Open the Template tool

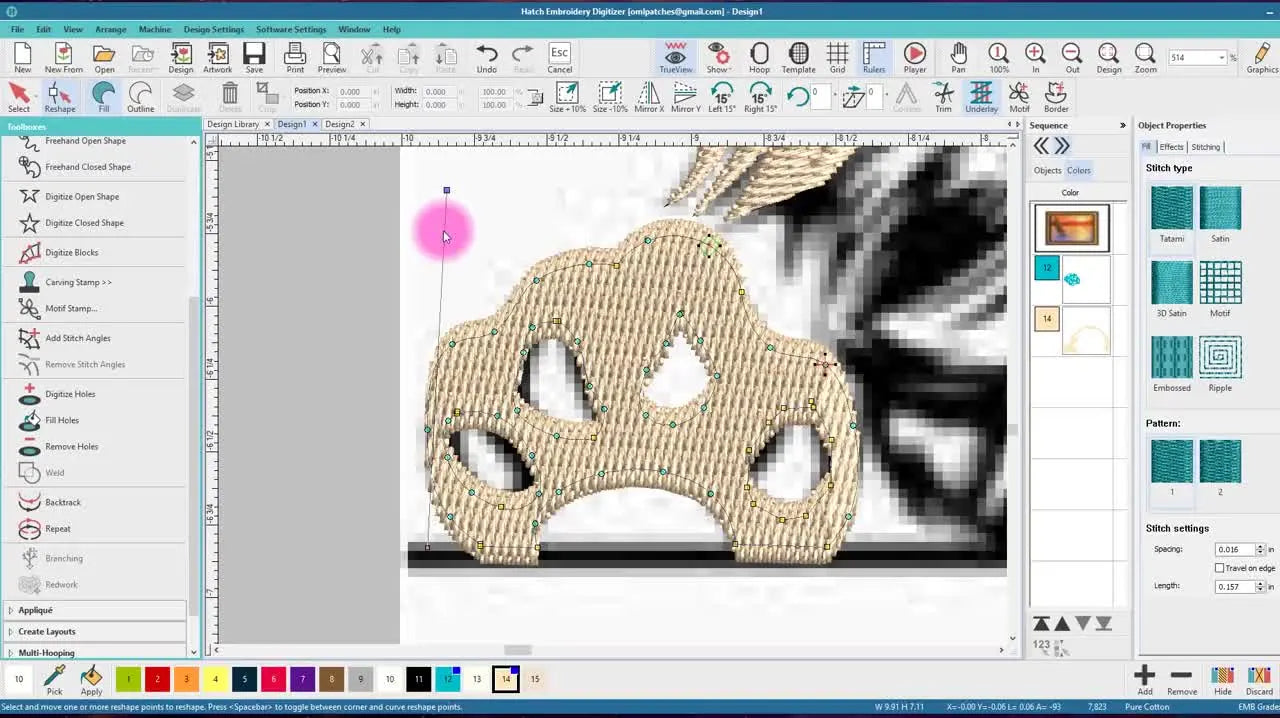798,58
